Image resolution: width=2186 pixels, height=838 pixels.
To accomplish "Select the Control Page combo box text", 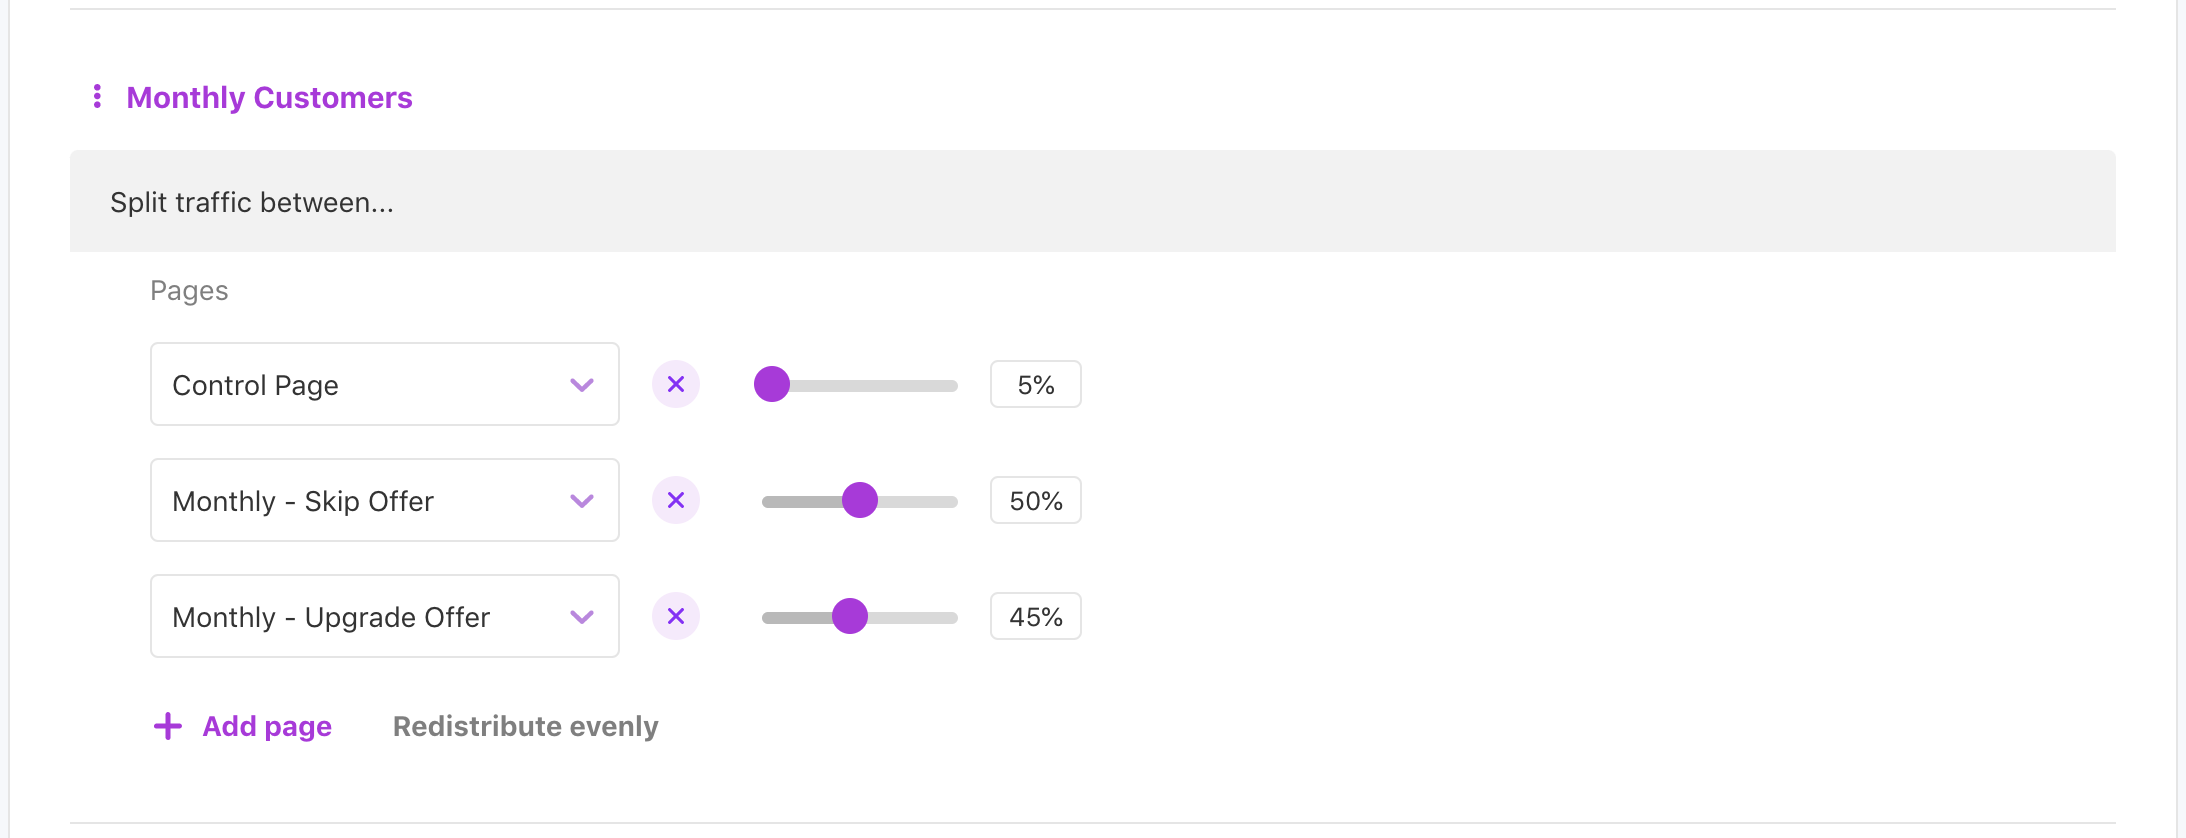I will pos(256,386).
